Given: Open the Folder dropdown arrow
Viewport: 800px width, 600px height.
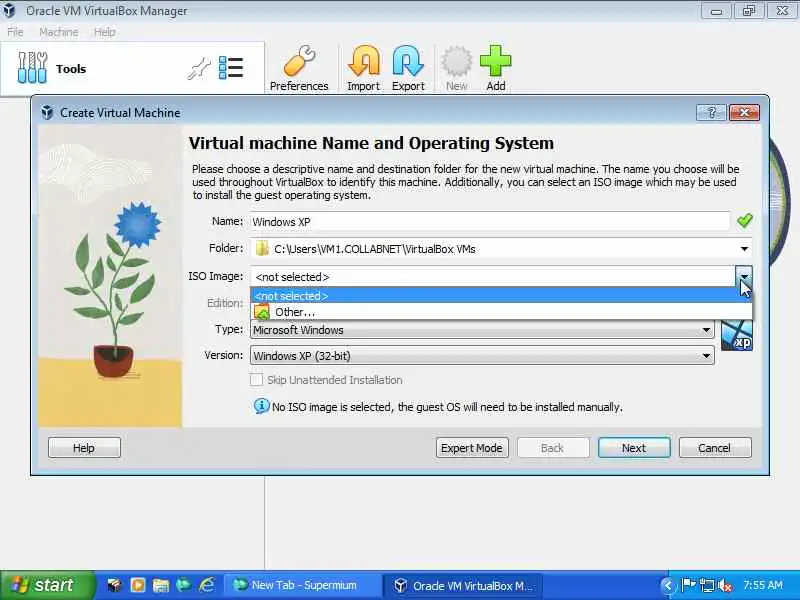Looking at the screenshot, I should click(744, 249).
